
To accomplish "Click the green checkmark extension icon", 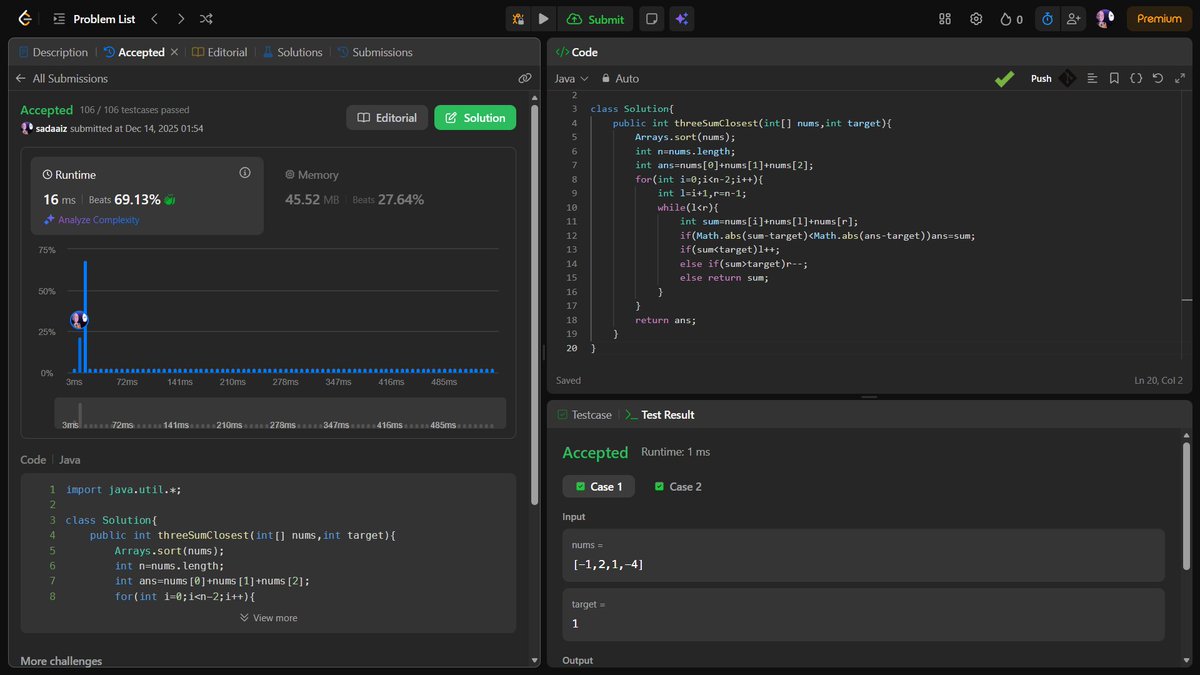I will click(x=1005, y=78).
